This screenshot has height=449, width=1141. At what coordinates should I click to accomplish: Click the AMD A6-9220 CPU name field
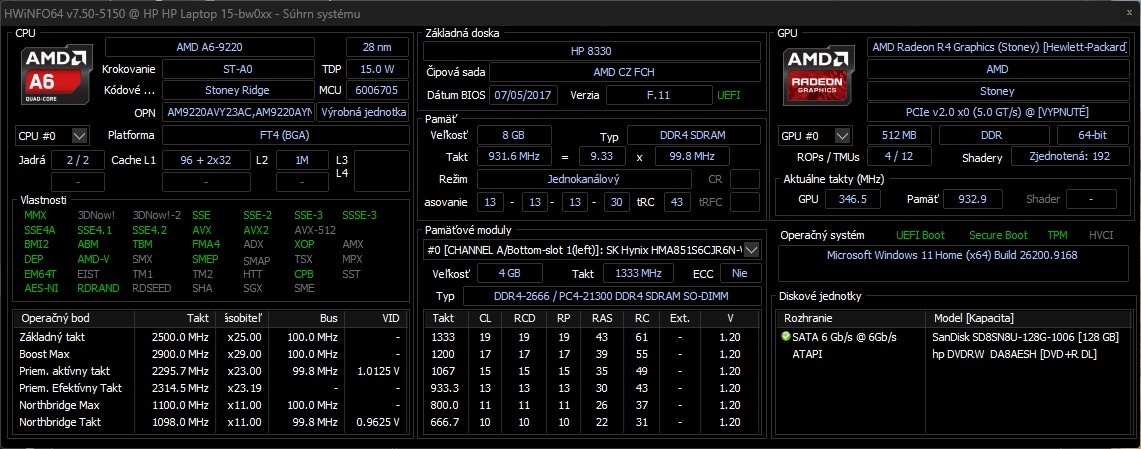click(210, 47)
